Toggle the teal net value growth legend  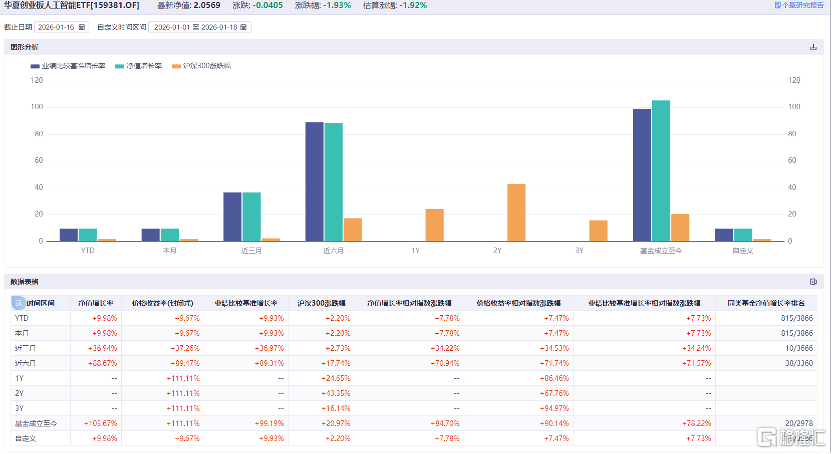pyautogui.click(x=138, y=66)
